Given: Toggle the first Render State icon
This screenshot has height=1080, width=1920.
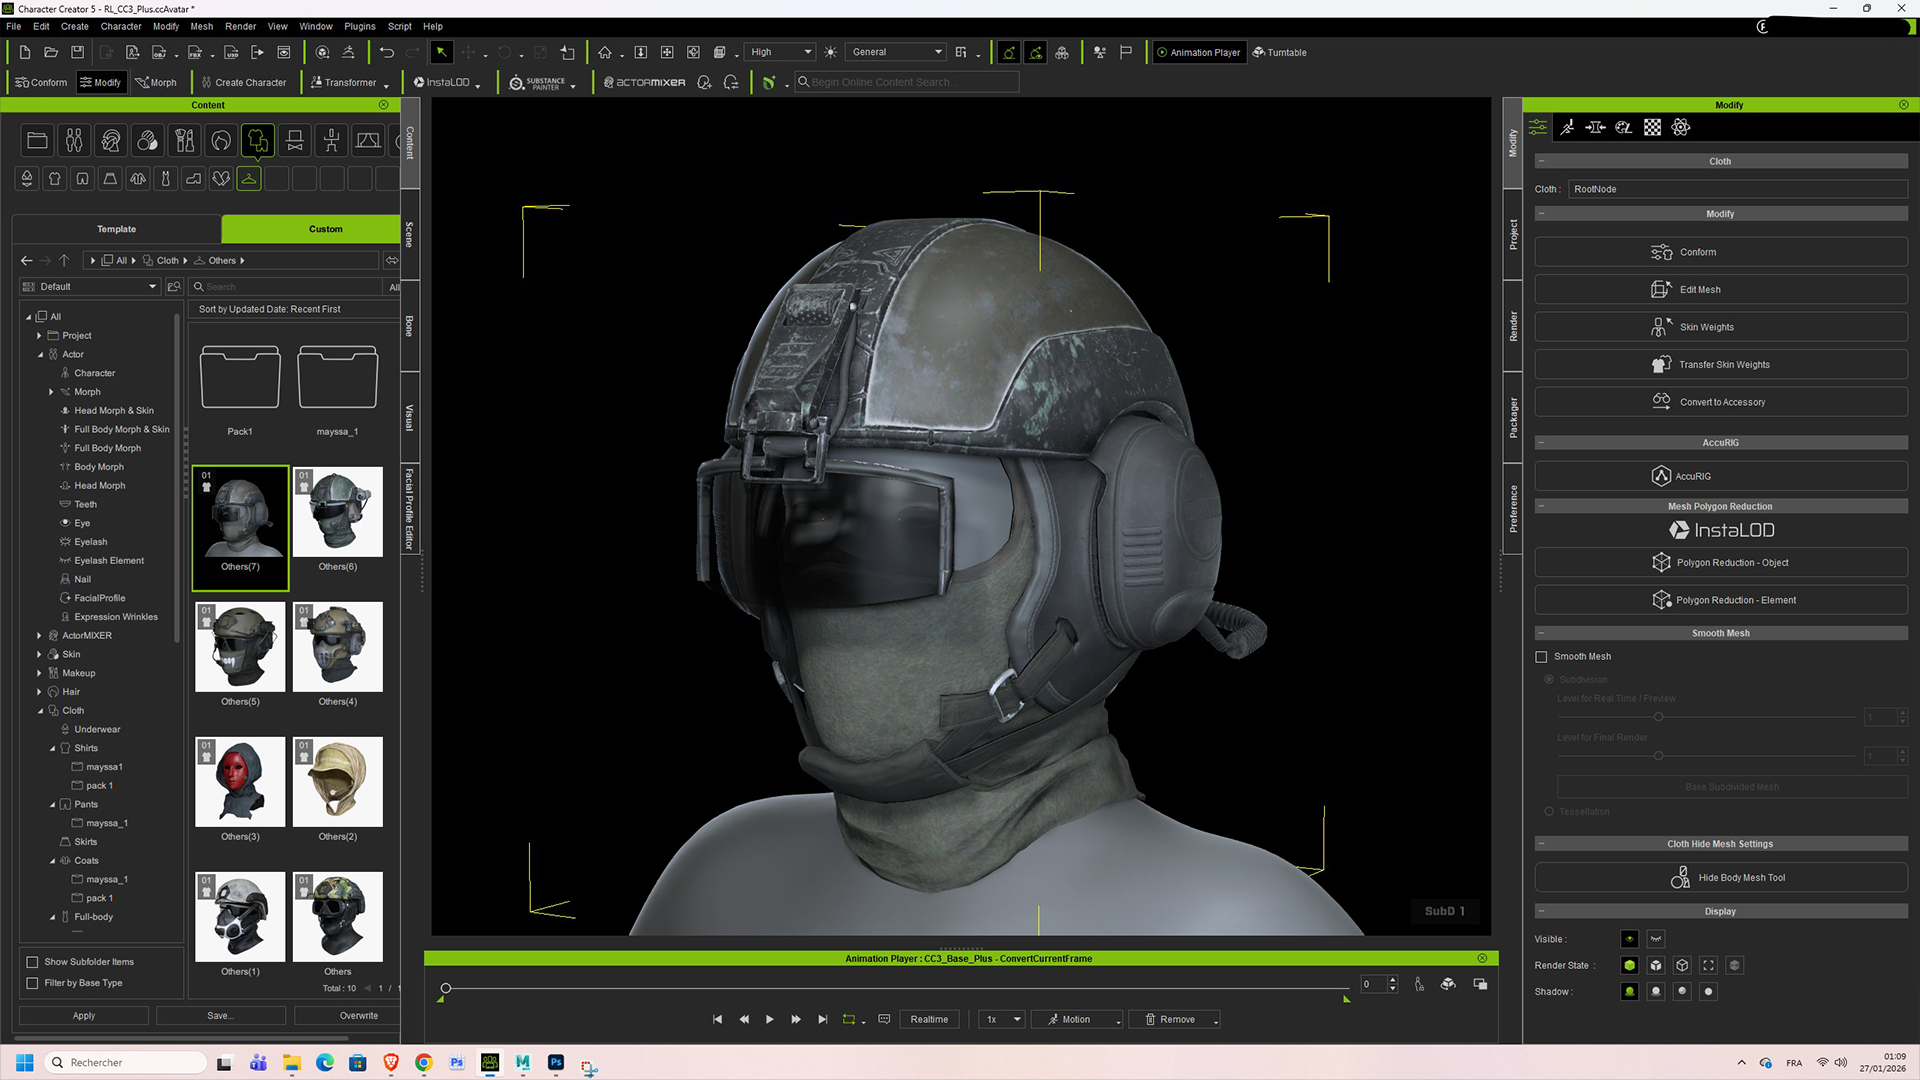Looking at the screenshot, I should (x=1629, y=965).
